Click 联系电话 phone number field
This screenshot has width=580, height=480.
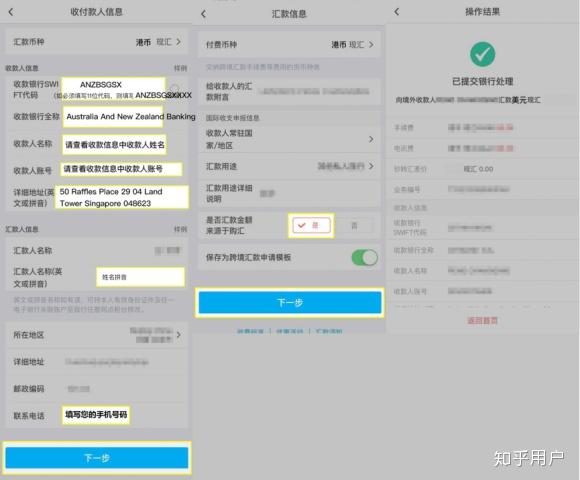click(96, 415)
